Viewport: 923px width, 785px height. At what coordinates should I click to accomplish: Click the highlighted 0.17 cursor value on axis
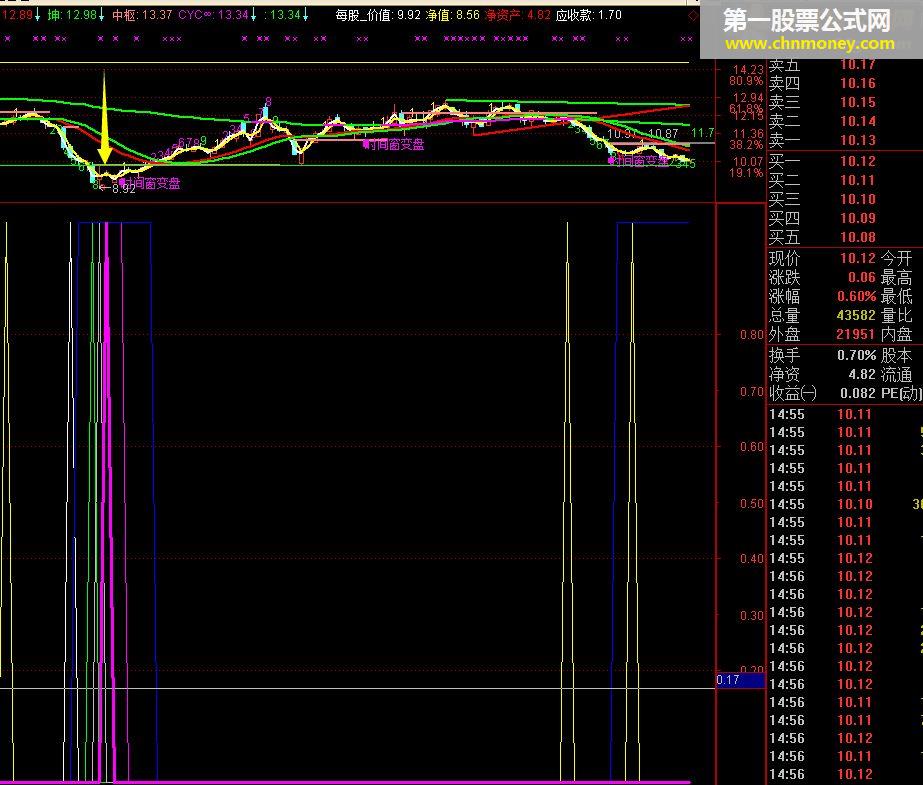click(741, 680)
